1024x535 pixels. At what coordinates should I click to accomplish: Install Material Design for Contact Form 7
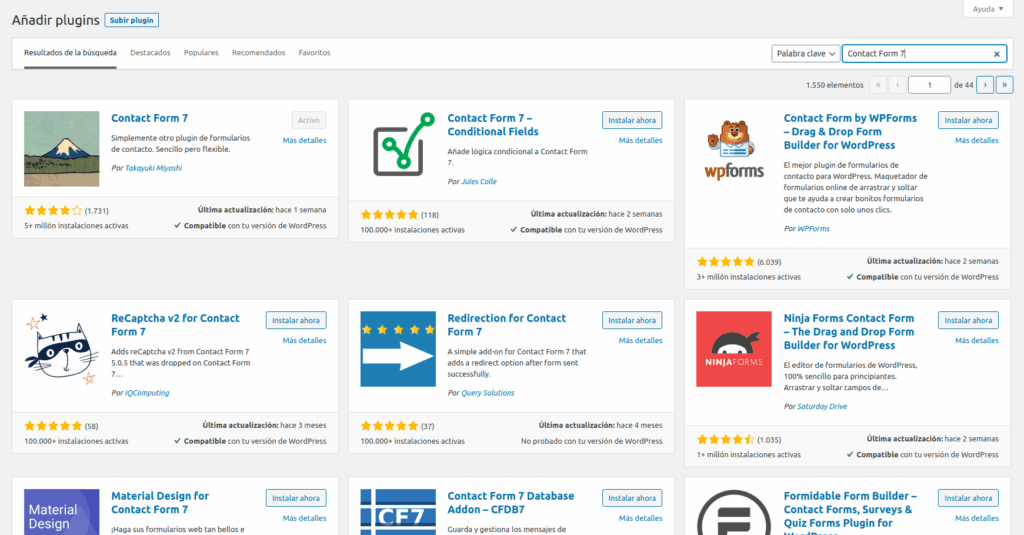(296, 498)
